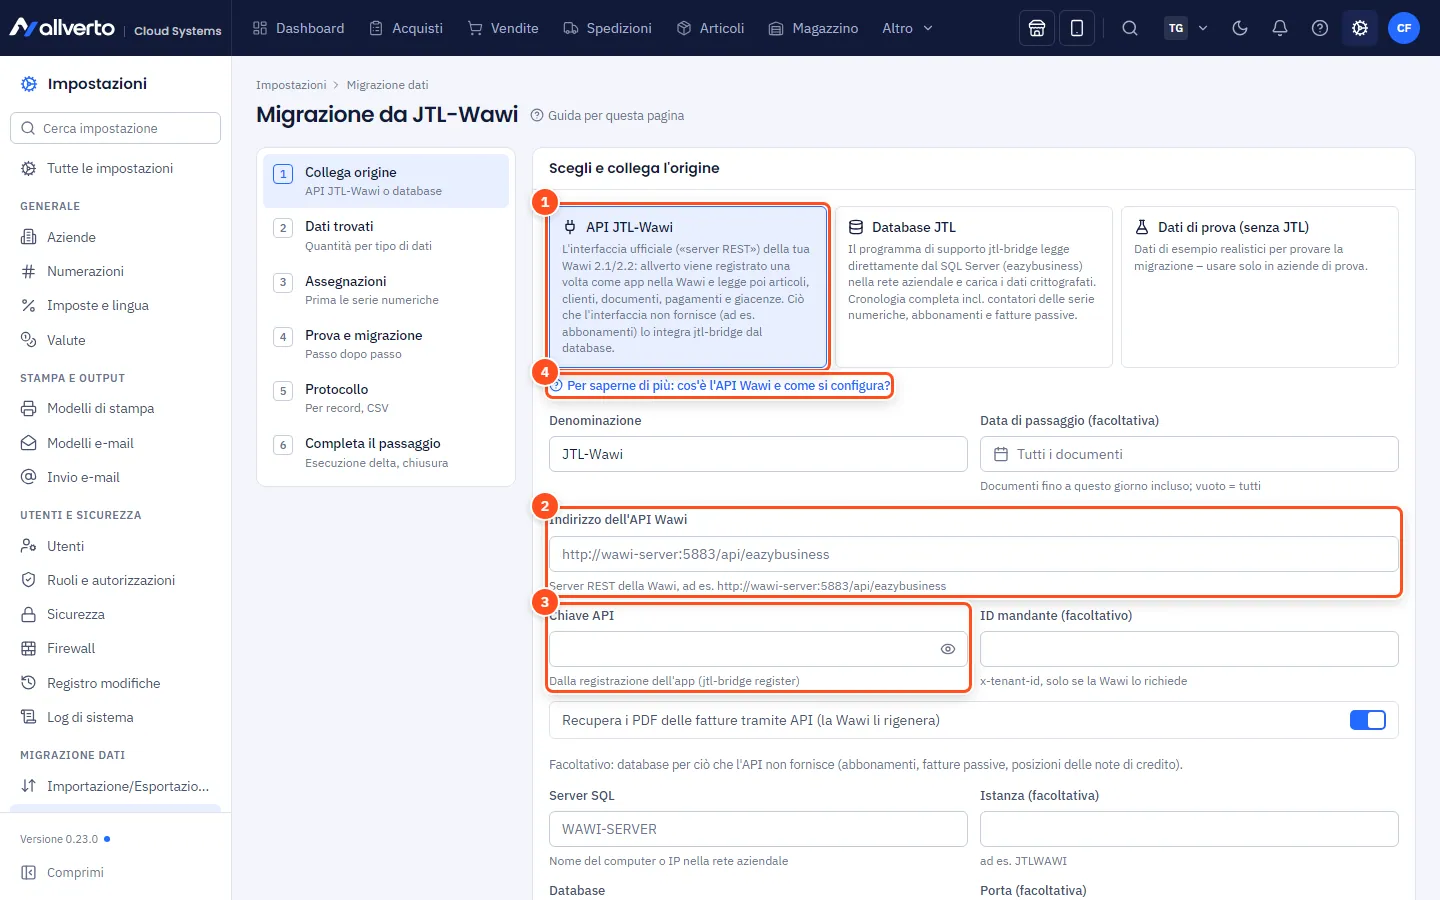Go to step 5 Protocollo

[x=386, y=398]
